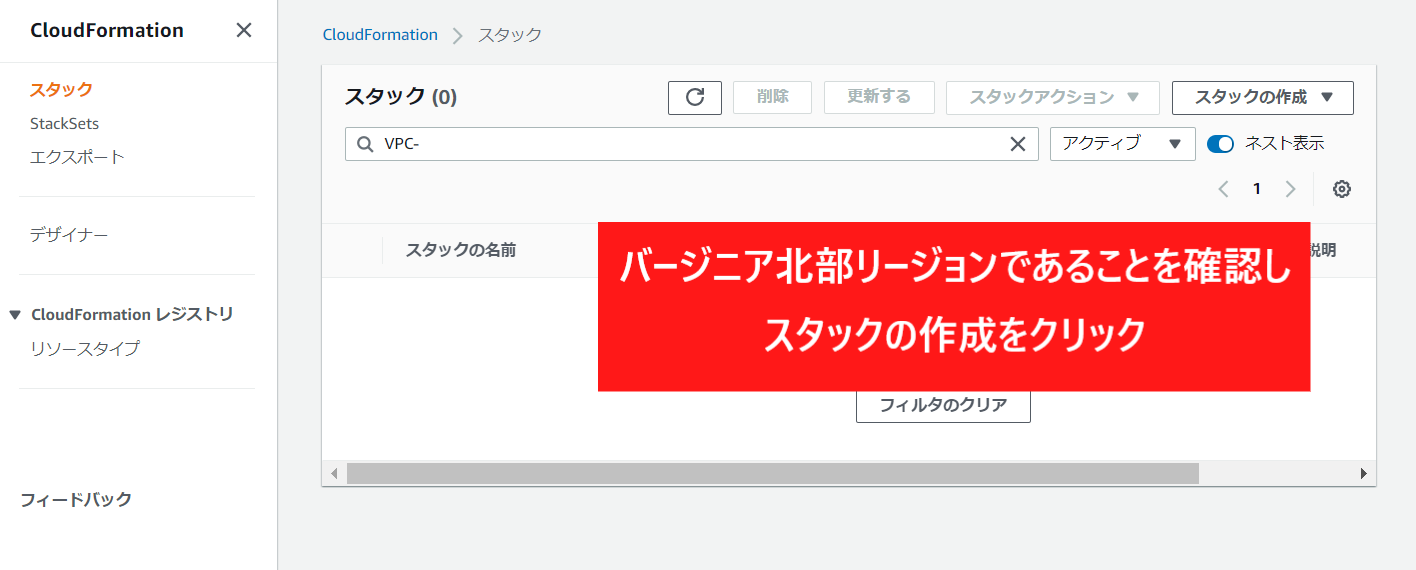This screenshot has width=1416, height=570.
Task: Close the CloudFormation sidebar panel
Action: tap(244, 30)
